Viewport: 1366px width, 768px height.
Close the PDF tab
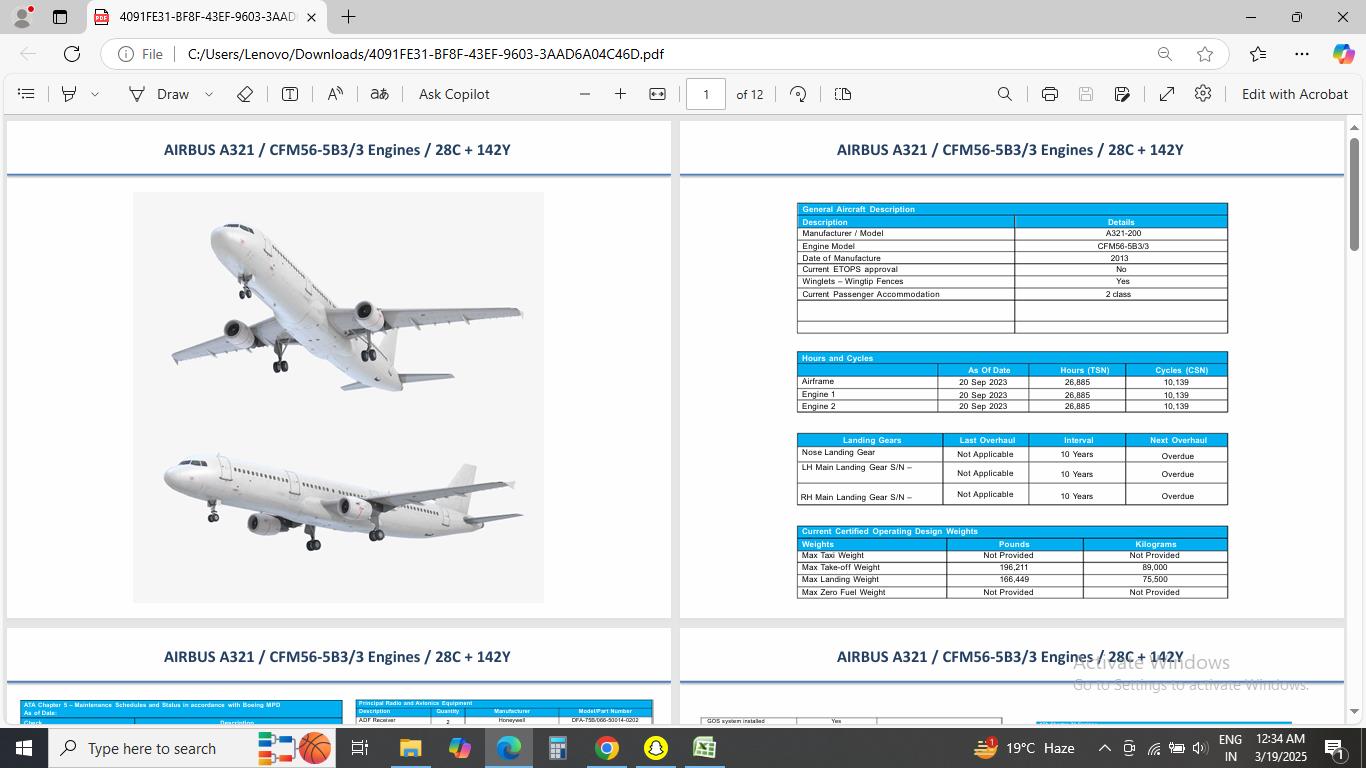pyautogui.click(x=312, y=17)
